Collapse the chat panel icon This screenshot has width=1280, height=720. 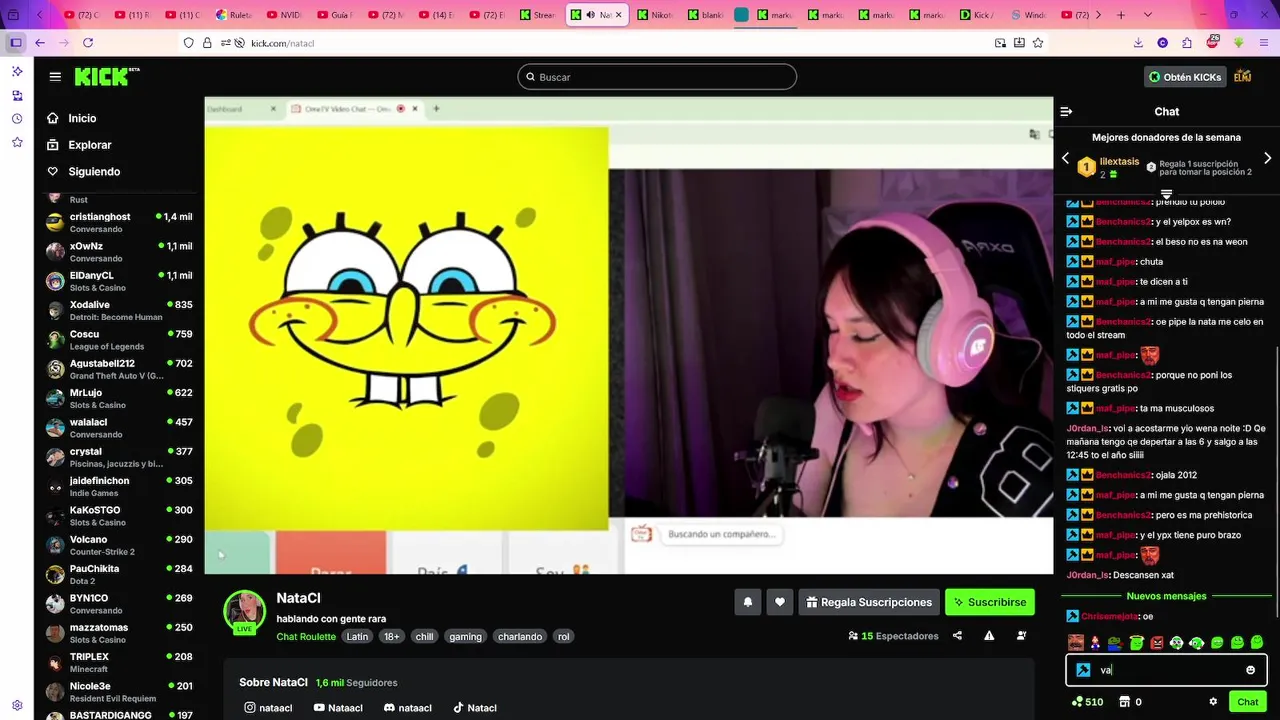(1066, 112)
